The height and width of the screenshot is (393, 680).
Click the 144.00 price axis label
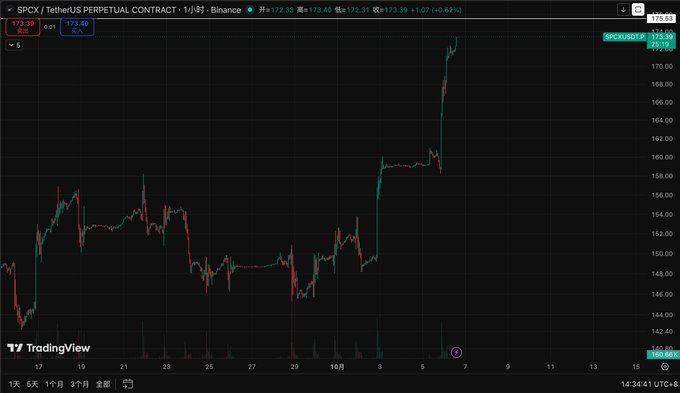(662, 315)
